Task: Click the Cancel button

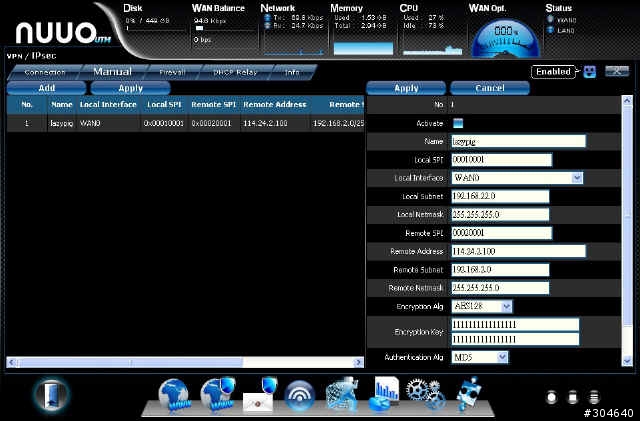Action: pyautogui.click(x=490, y=88)
